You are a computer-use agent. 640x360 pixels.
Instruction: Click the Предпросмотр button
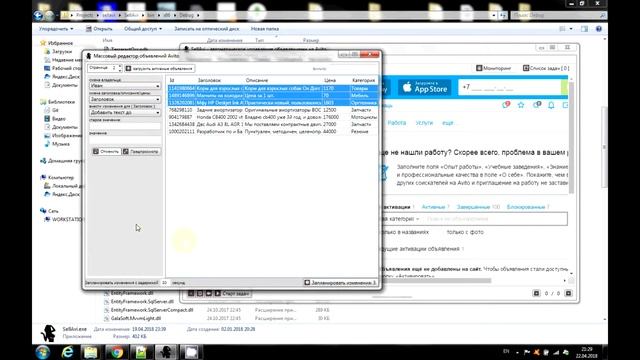coord(141,151)
